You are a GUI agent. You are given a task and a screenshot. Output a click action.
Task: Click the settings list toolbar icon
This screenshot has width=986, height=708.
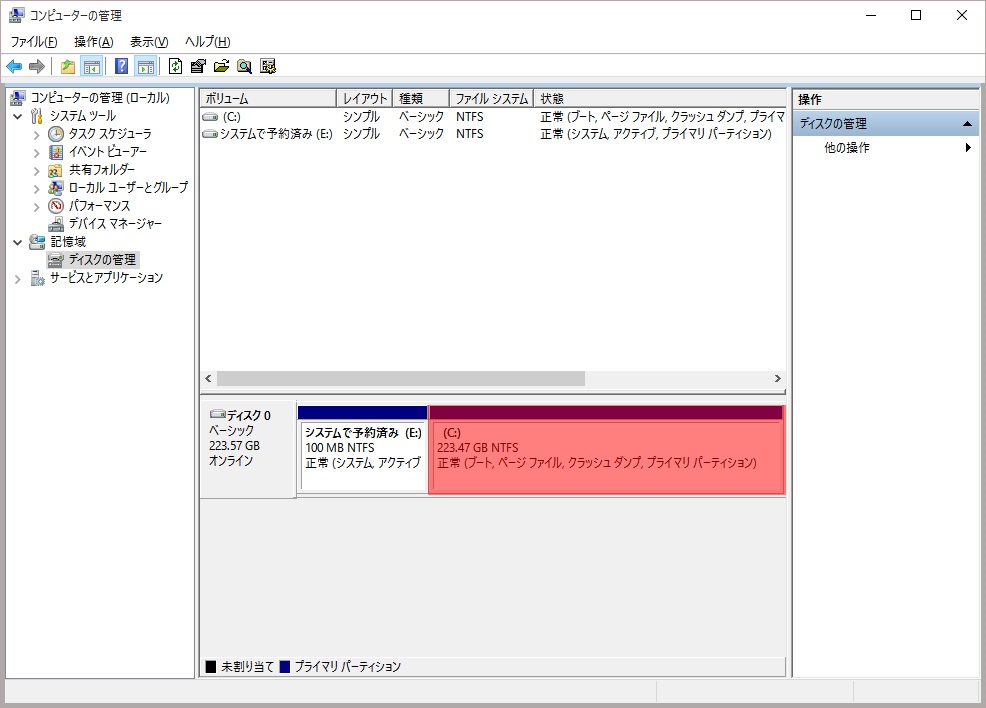(268, 66)
